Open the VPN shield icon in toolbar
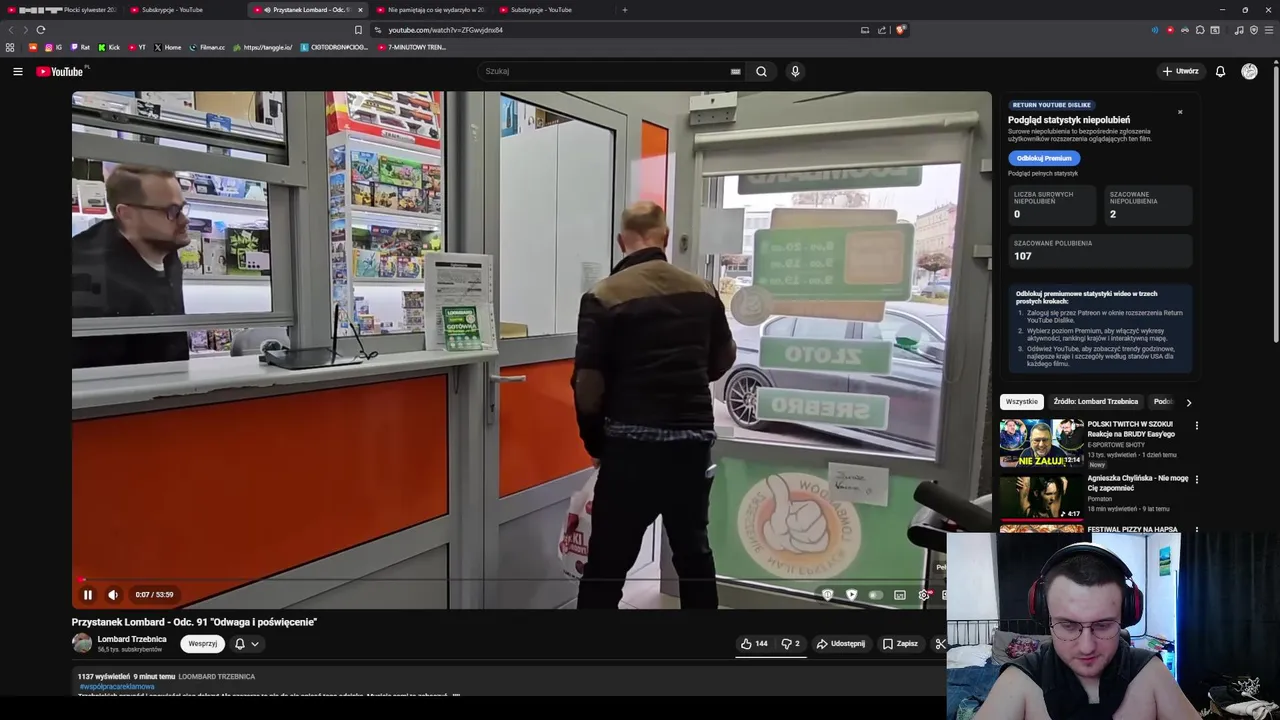 click(1254, 30)
